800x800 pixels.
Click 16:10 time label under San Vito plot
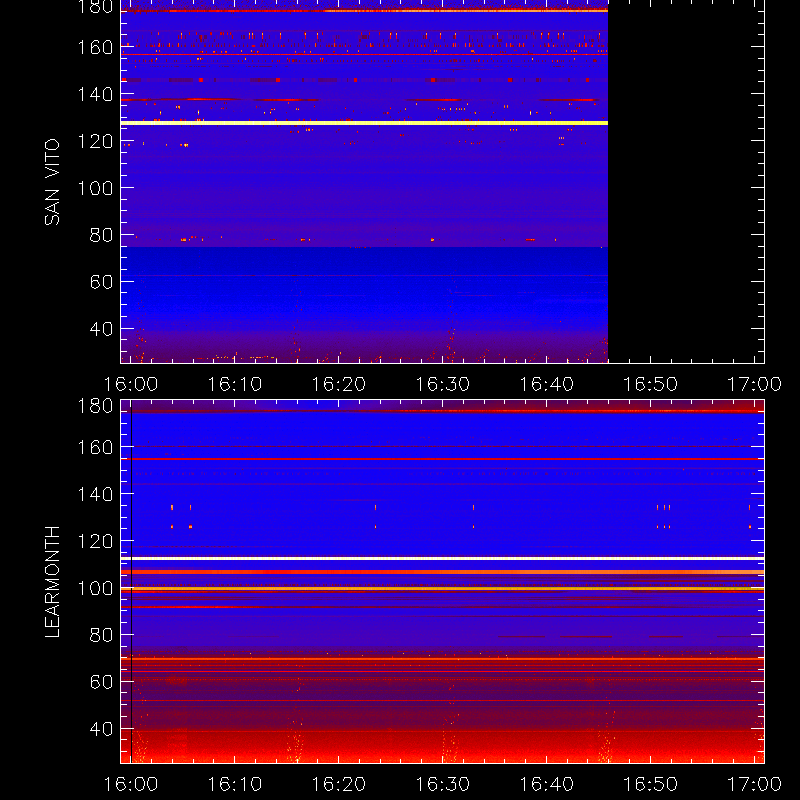(x=235, y=384)
